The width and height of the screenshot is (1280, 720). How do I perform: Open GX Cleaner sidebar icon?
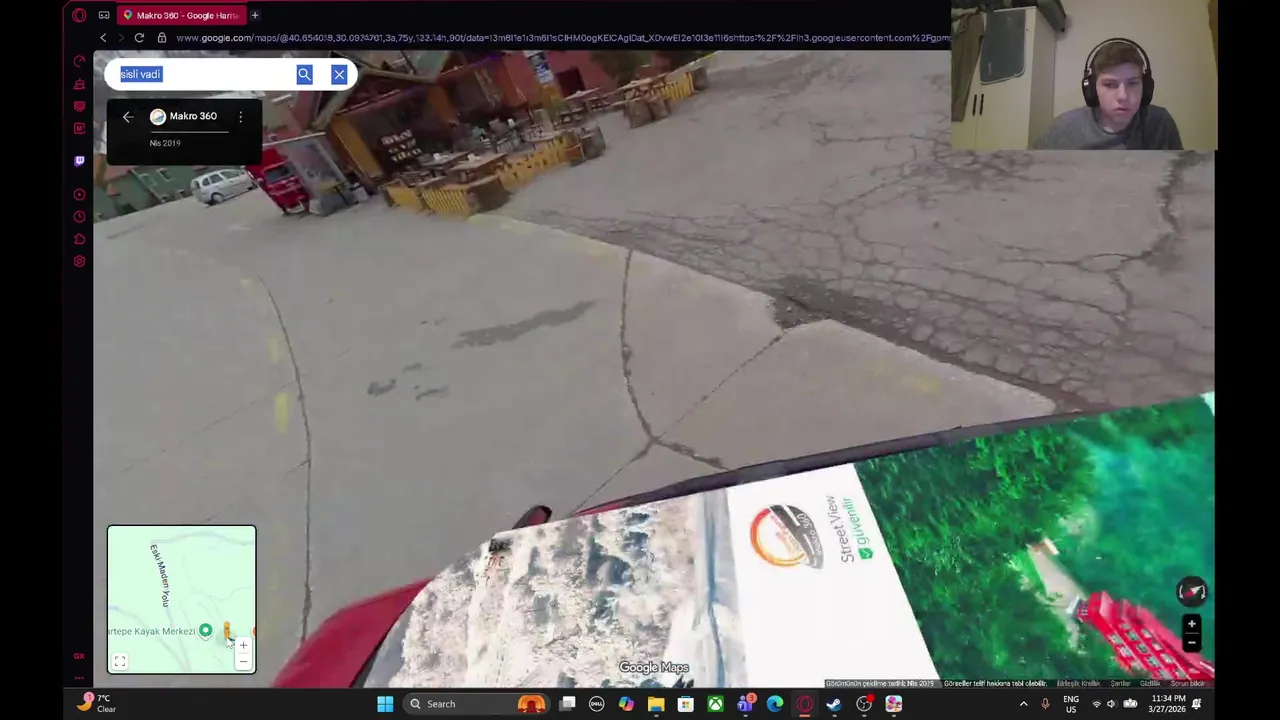tap(79, 84)
